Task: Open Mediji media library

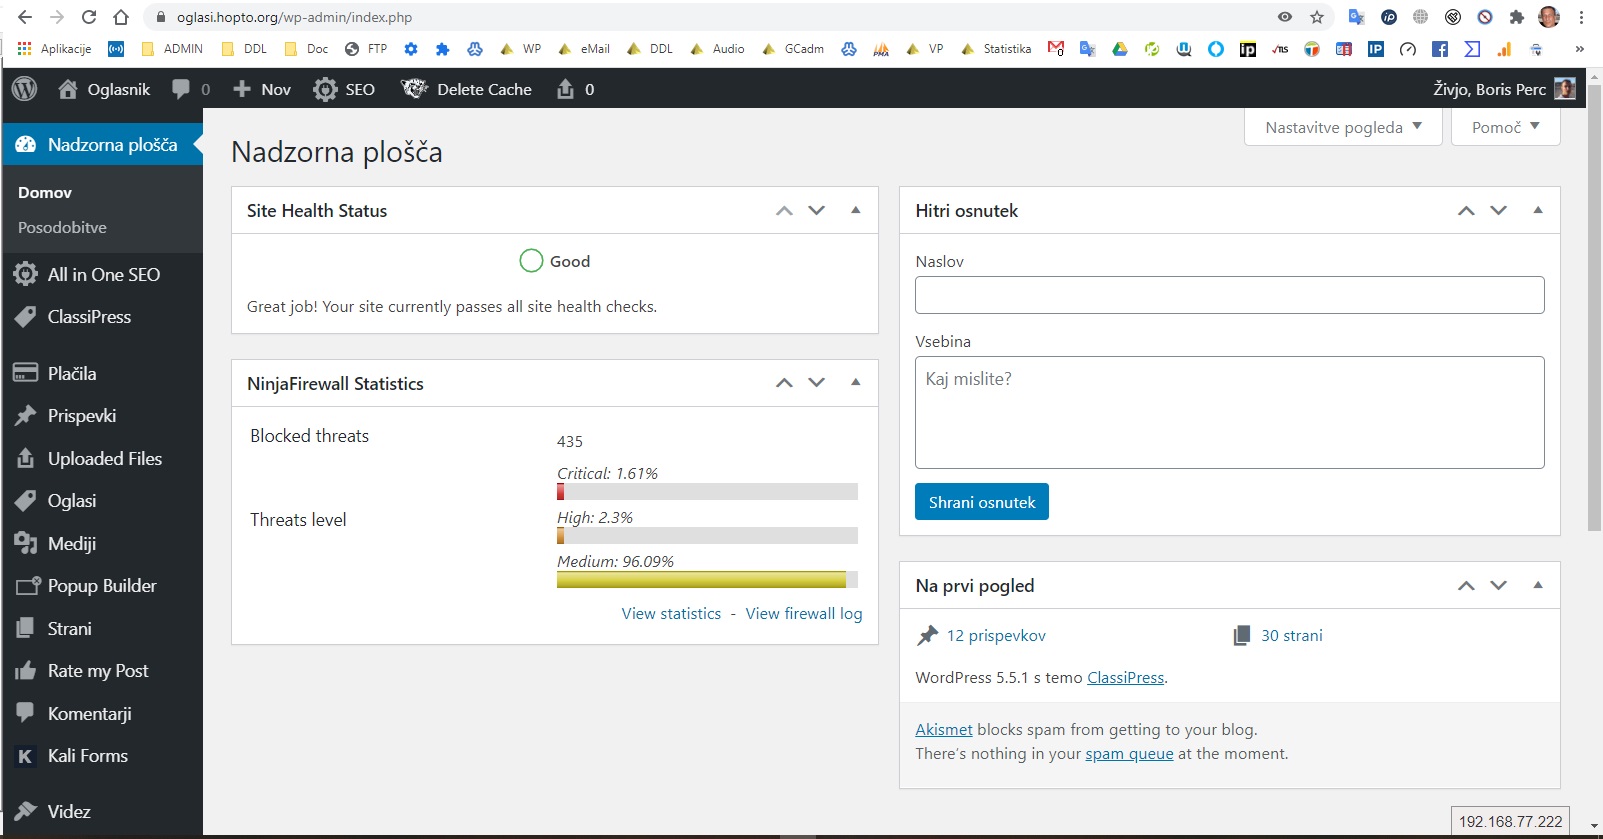Action: [x=102, y=543]
